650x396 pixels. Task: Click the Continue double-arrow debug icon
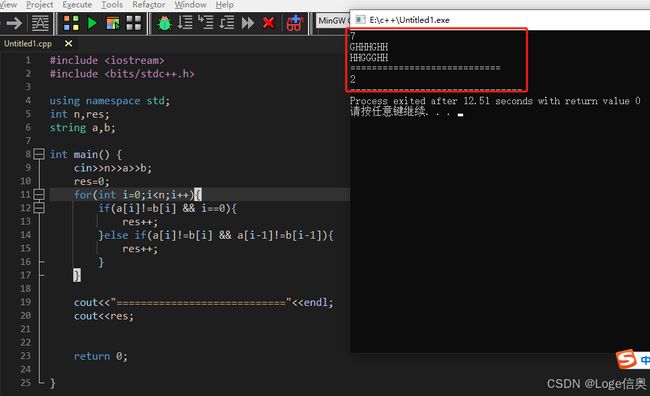coord(247,23)
